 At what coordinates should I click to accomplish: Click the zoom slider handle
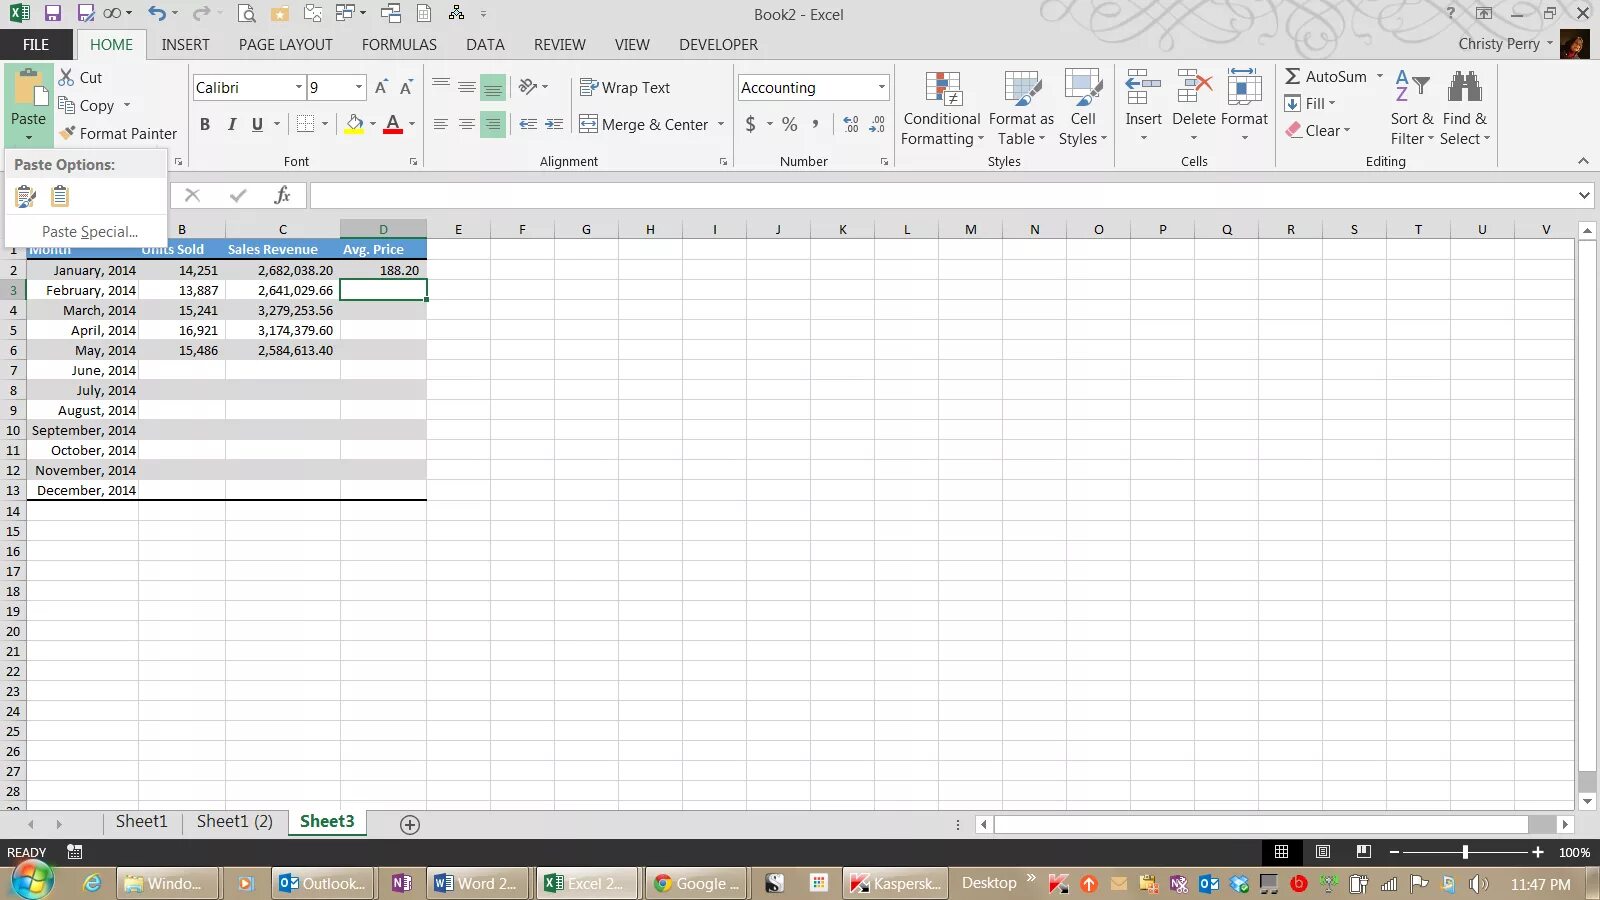pos(1465,852)
